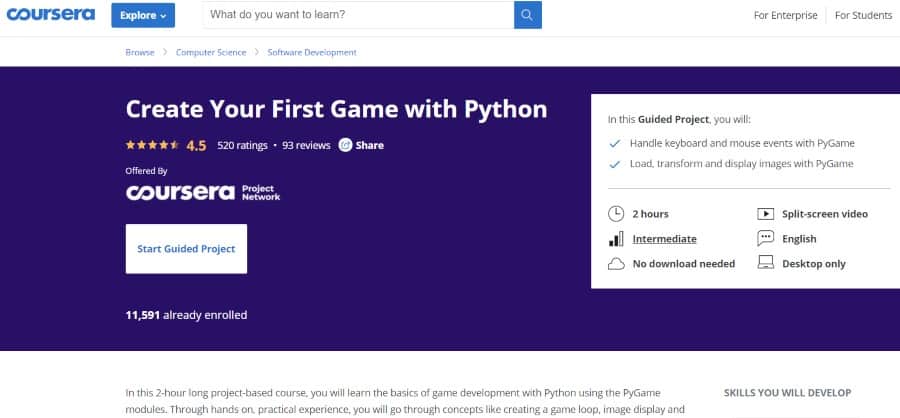Click the chevron after the Browse breadcrumb
The width and height of the screenshot is (900, 418).
[165, 52]
